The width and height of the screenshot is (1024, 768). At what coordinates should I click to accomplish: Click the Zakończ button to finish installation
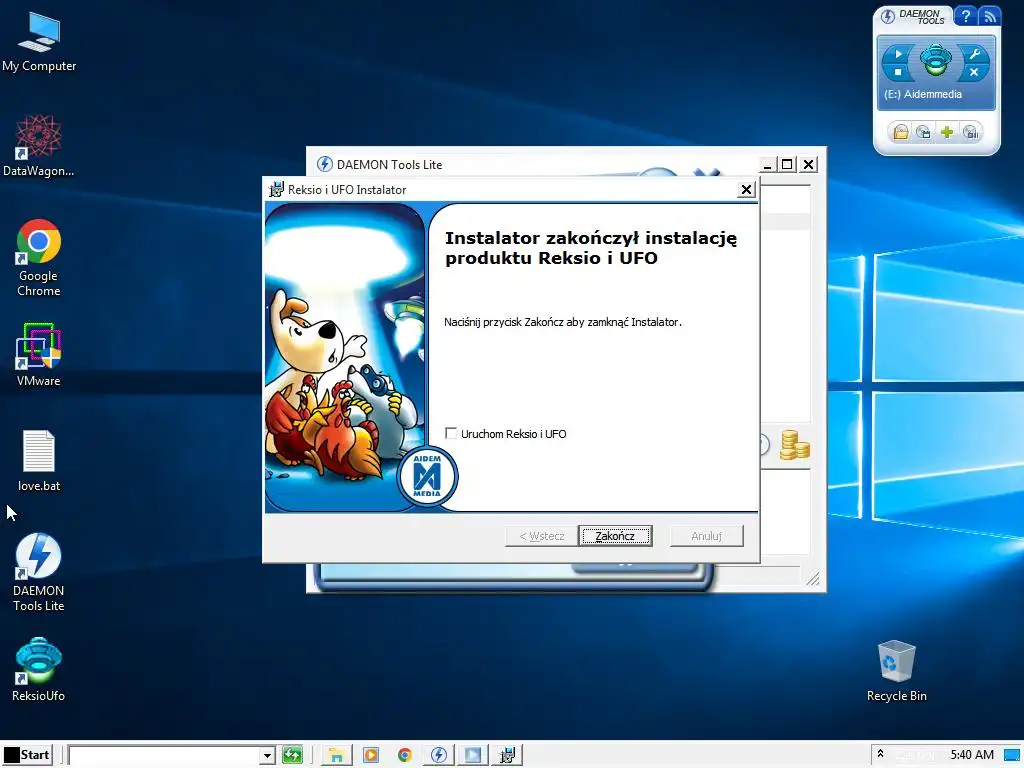click(x=615, y=536)
